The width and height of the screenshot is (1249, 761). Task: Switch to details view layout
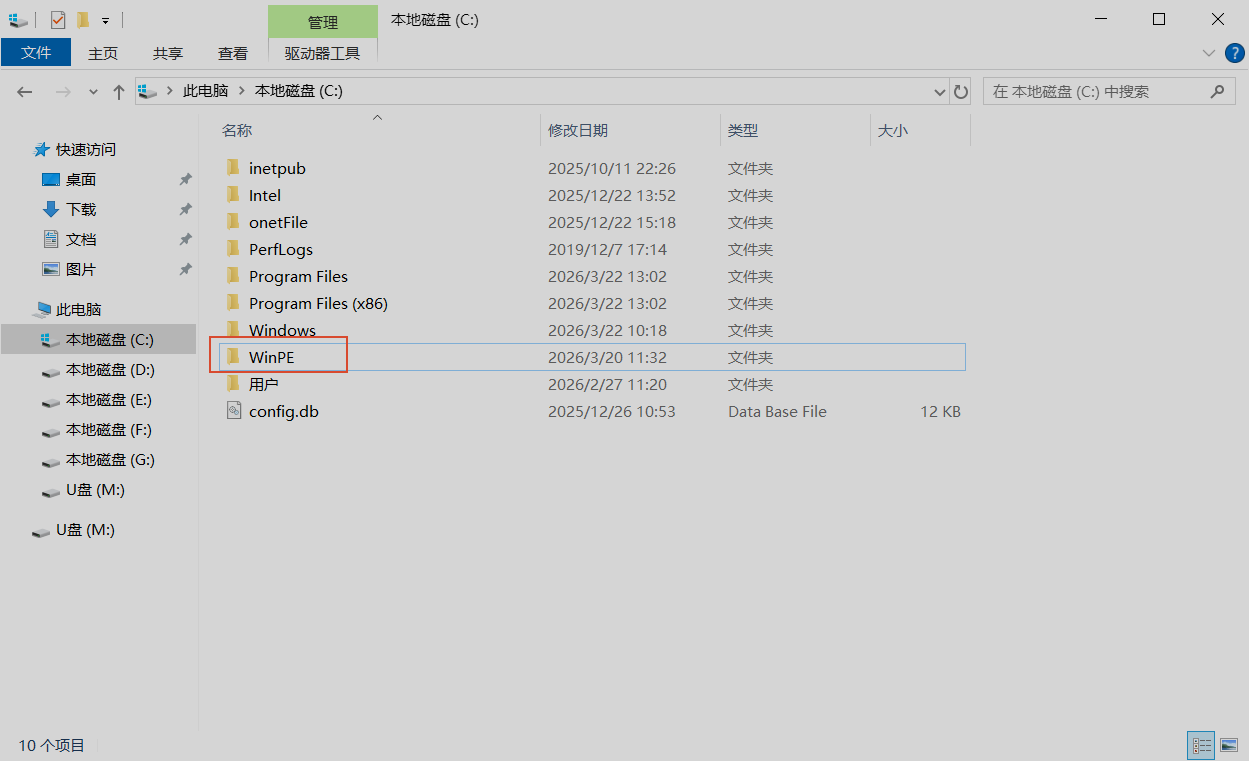coord(1201,745)
